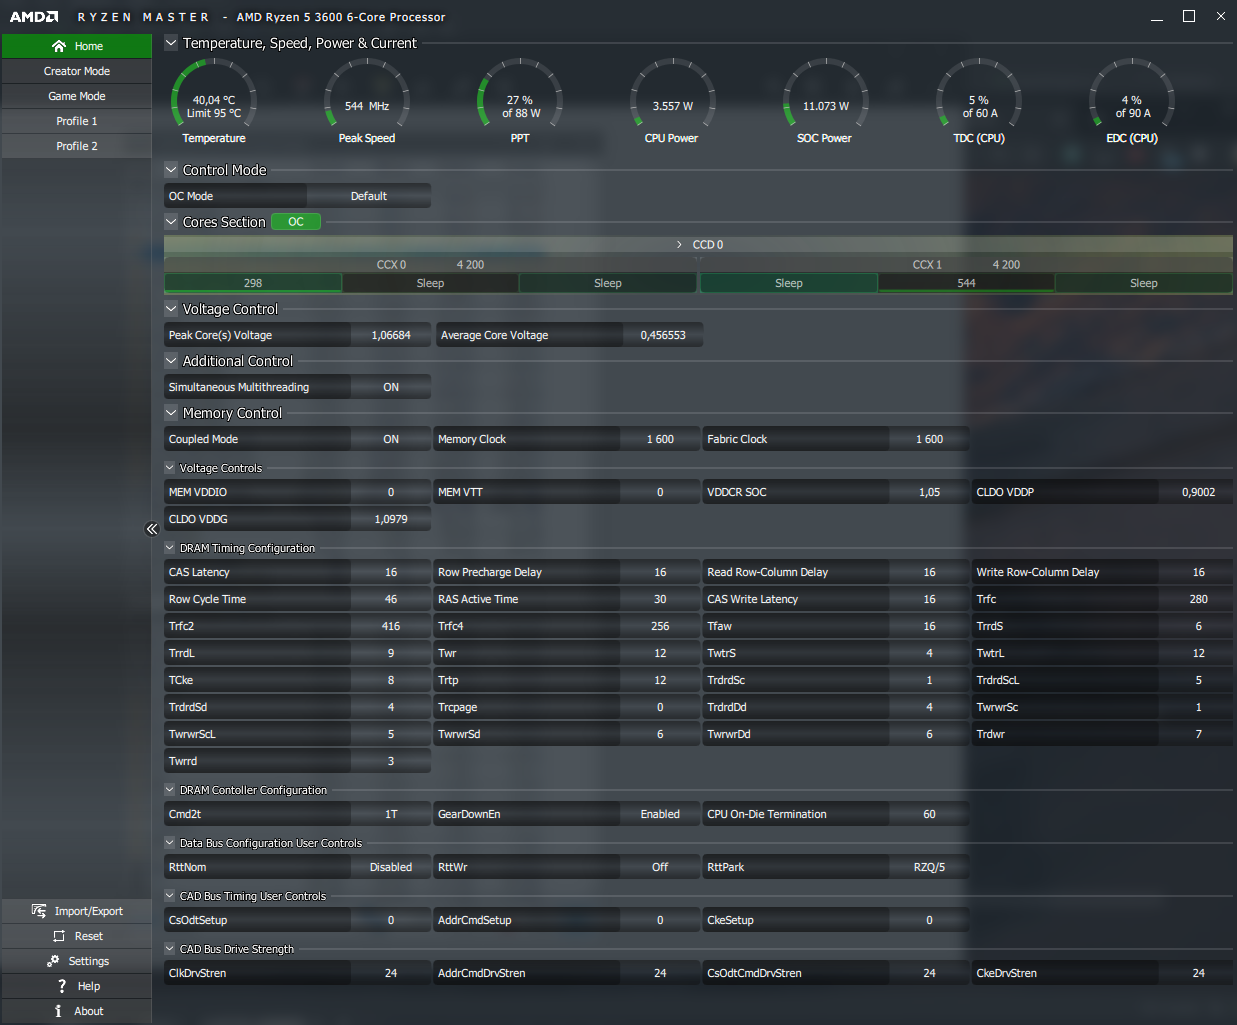Click the Home house icon
This screenshot has height=1025, width=1237.
click(59, 46)
